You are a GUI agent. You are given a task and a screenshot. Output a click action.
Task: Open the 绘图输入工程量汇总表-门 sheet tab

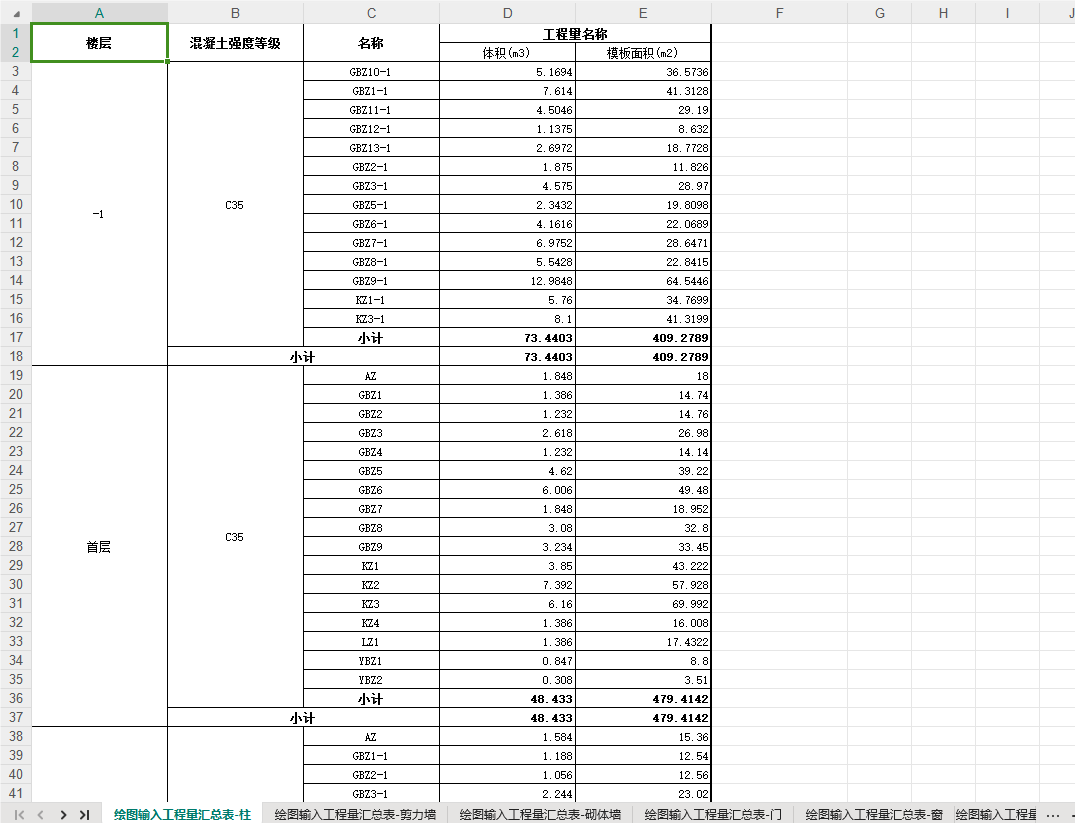(713, 814)
